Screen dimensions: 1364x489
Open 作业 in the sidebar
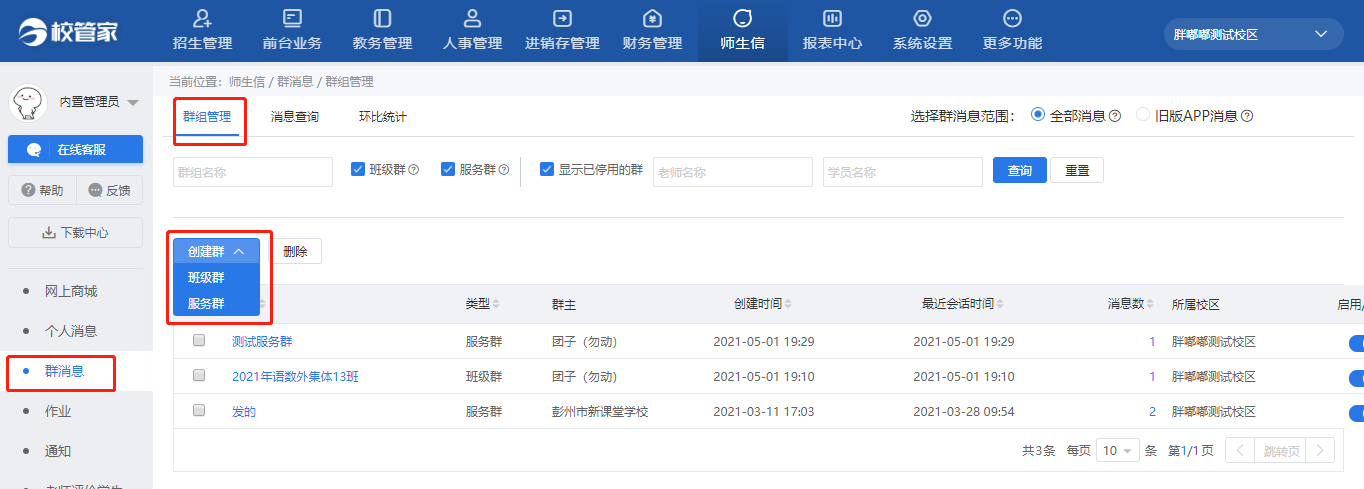coord(58,411)
